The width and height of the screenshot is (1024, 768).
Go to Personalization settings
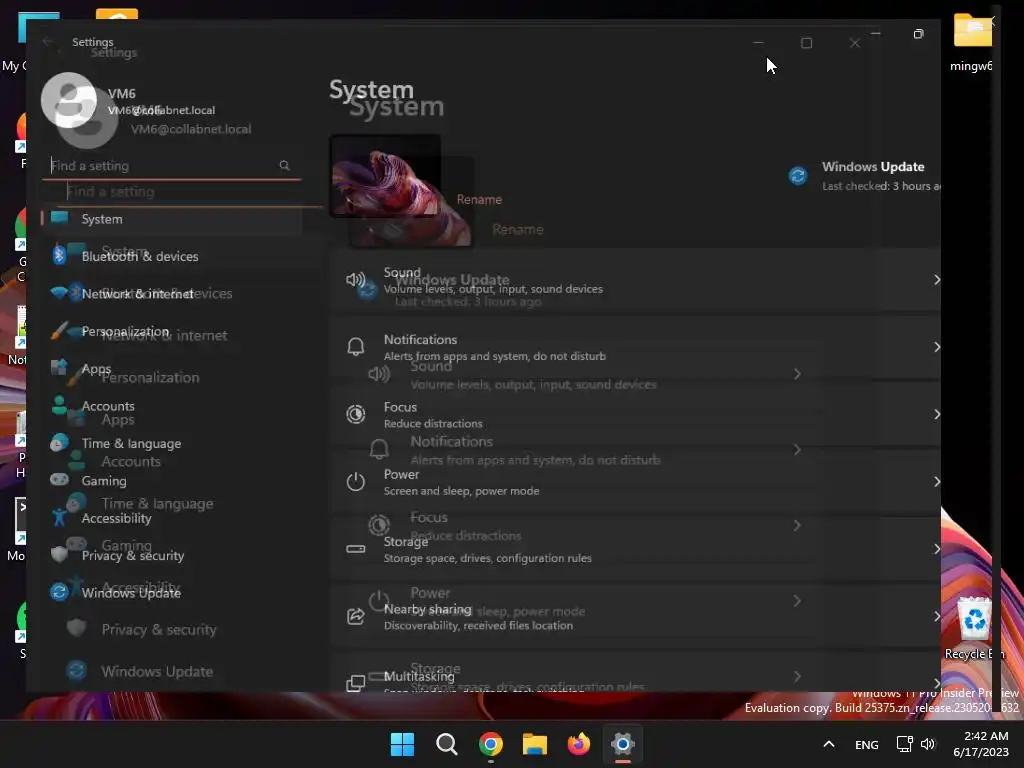[171, 331]
